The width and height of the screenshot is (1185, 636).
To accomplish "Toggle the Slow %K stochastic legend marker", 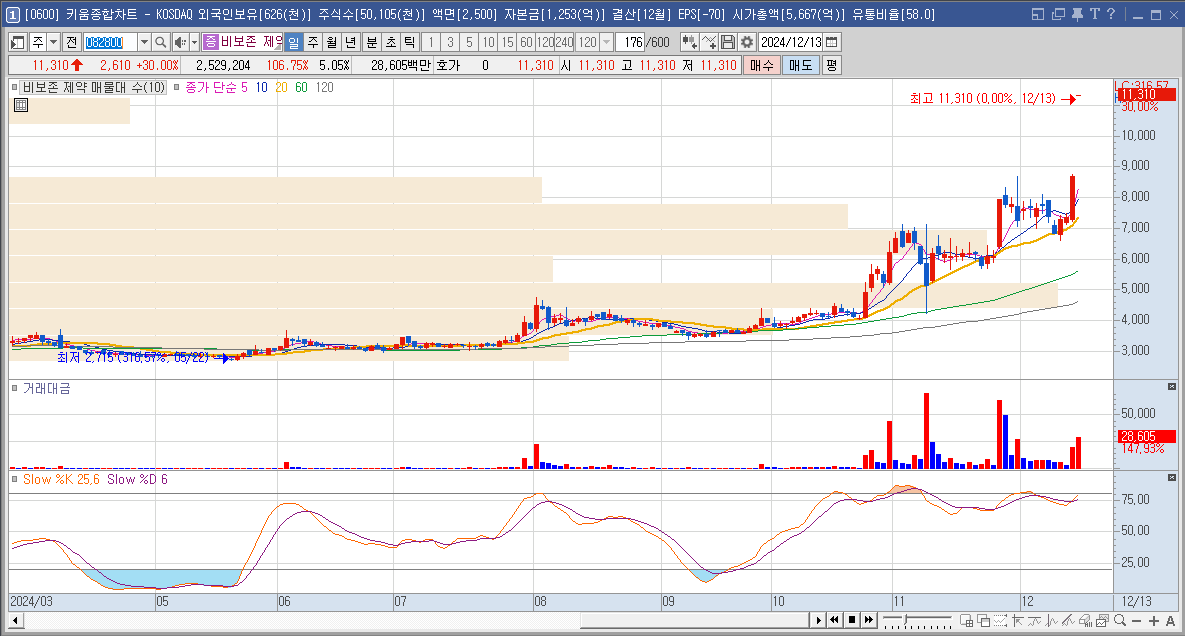I will coord(14,480).
